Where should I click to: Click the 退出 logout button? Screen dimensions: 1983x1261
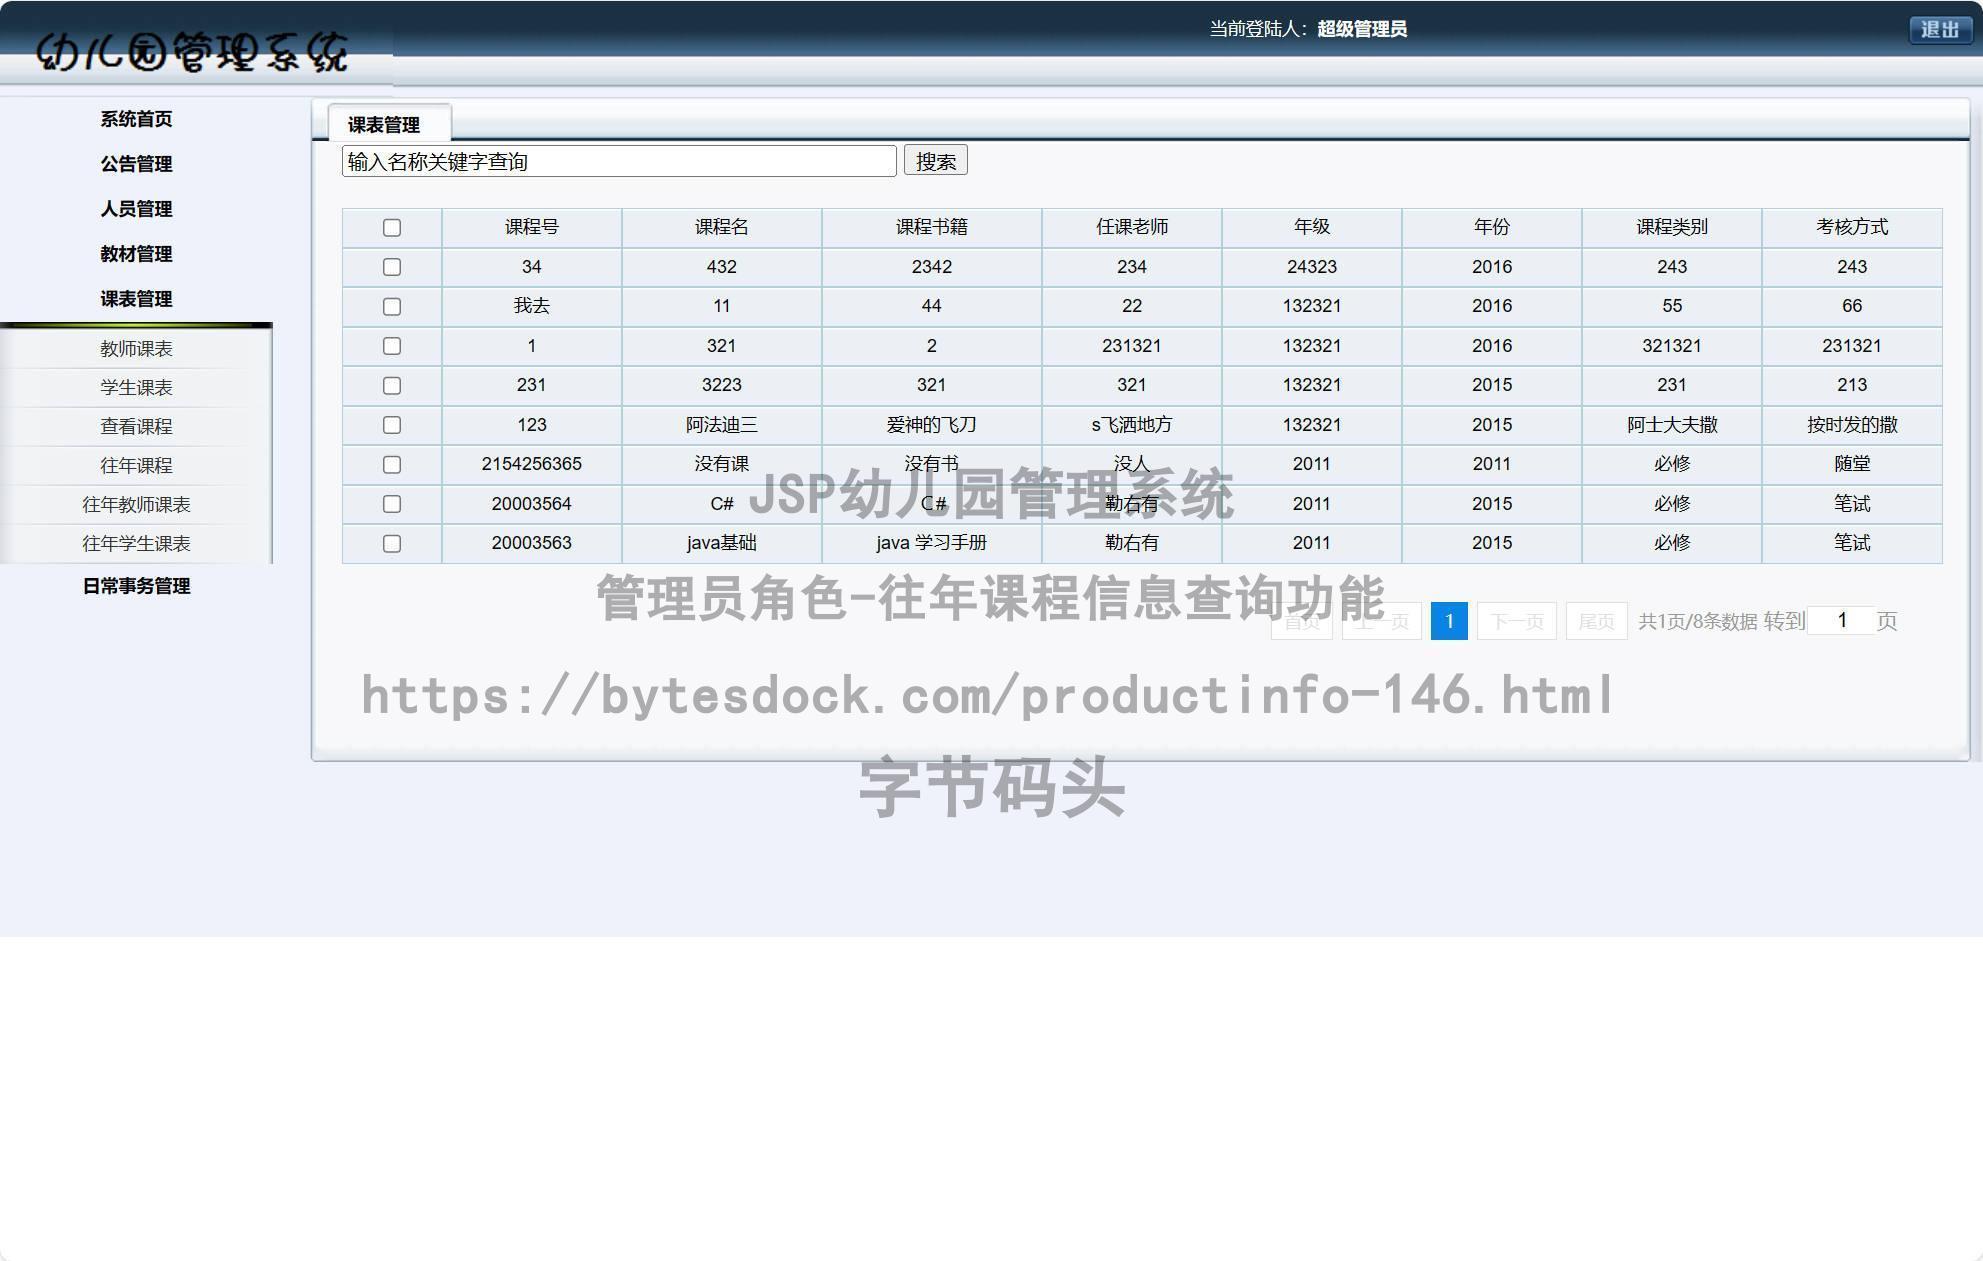tap(1939, 29)
